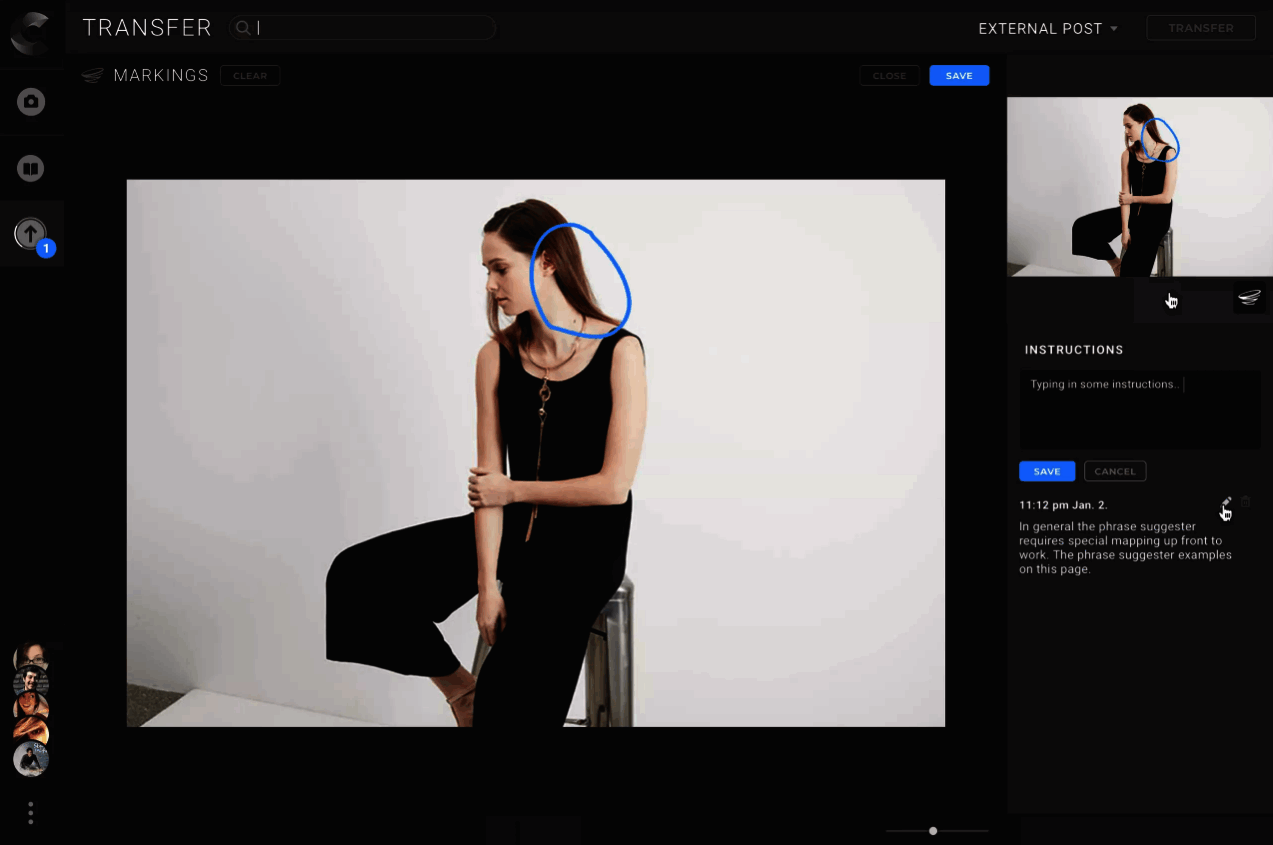Image resolution: width=1273 pixels, height=845 pixels.
Task: Save the typed instructions
Action: (1047, 471)
